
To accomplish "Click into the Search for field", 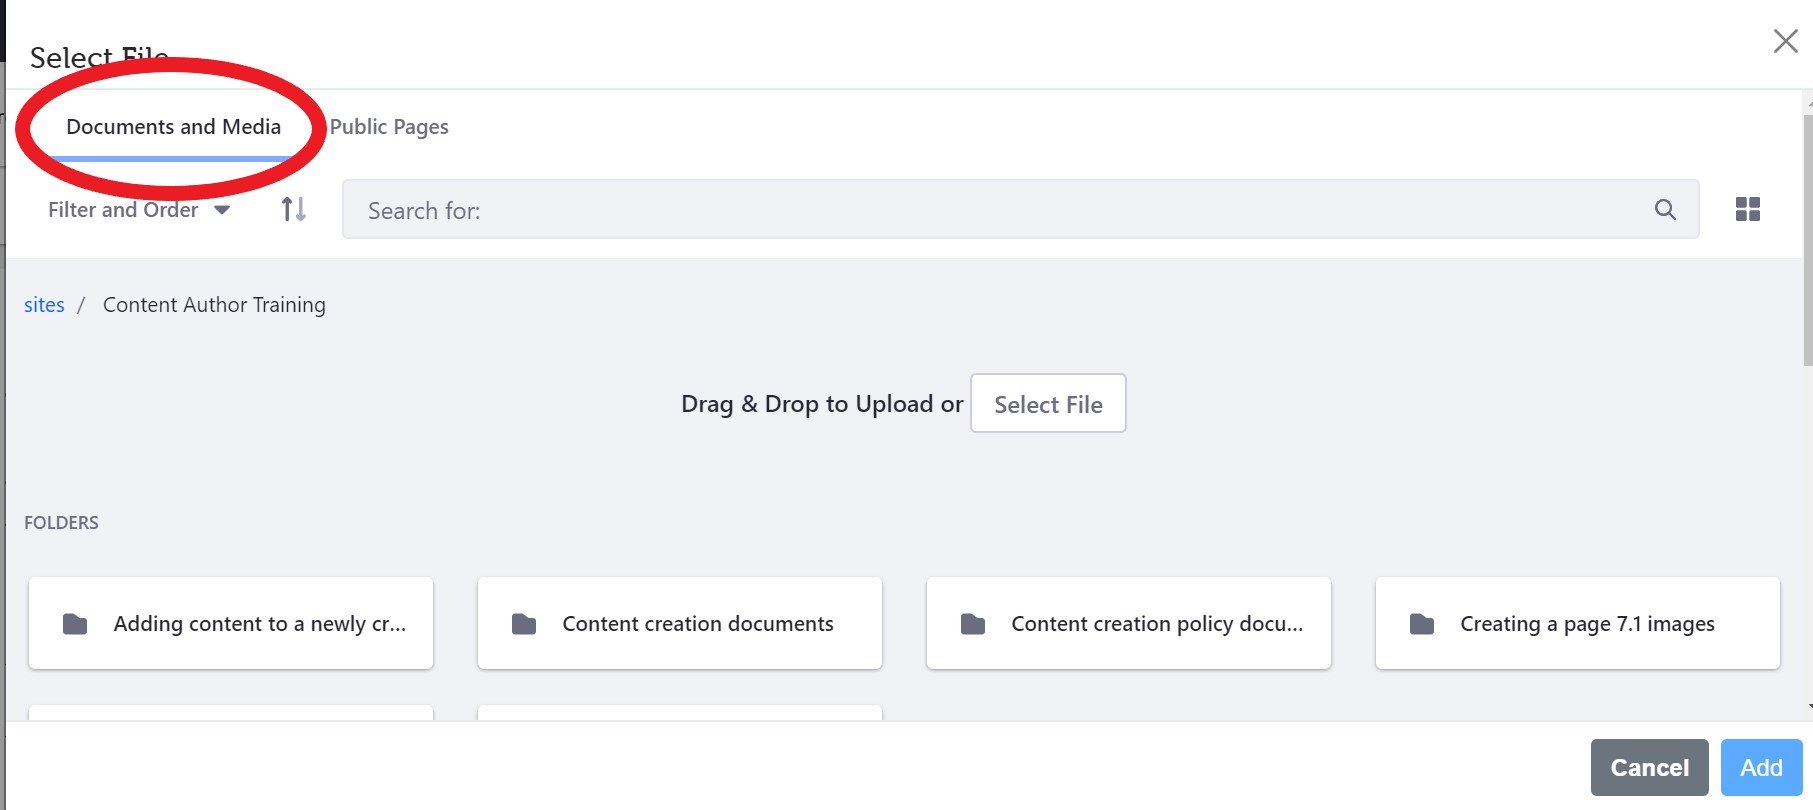I will coord(1000,210).
